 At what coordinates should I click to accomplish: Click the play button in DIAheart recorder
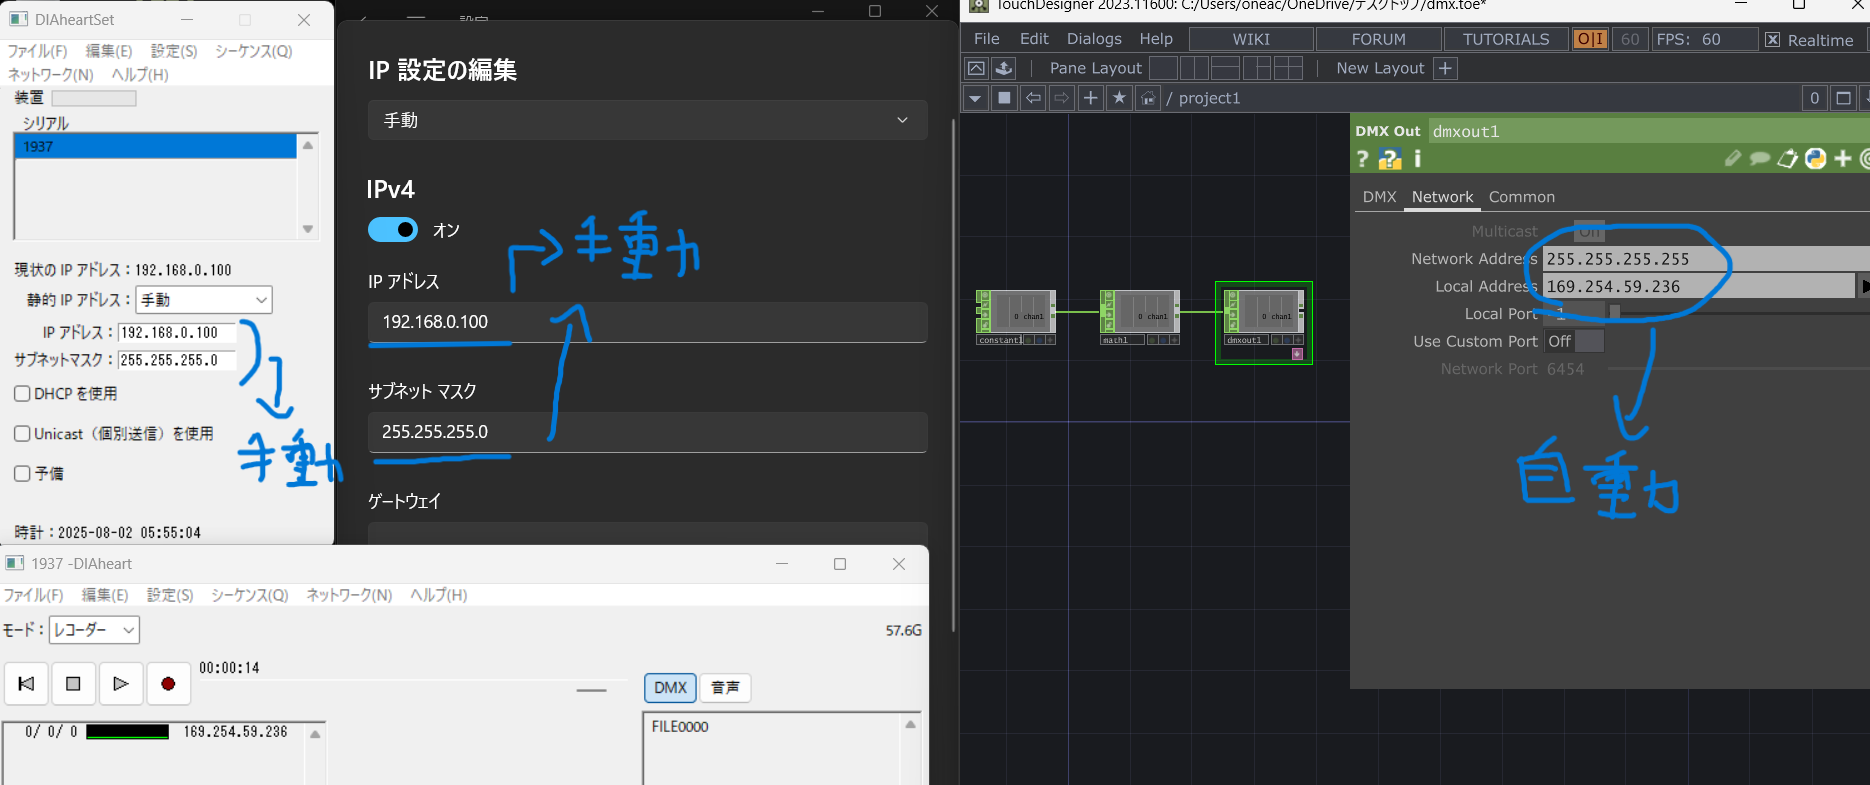point(120,684)
